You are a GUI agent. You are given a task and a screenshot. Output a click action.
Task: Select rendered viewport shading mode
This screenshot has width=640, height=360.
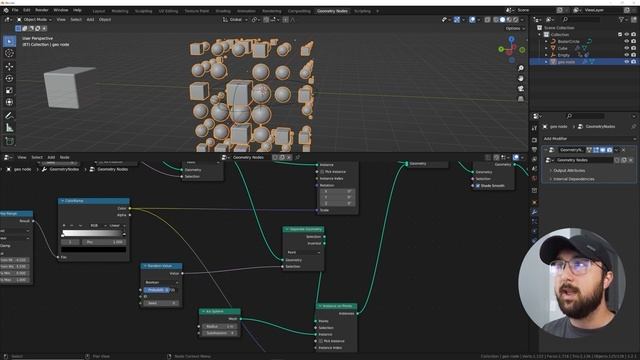516,20
